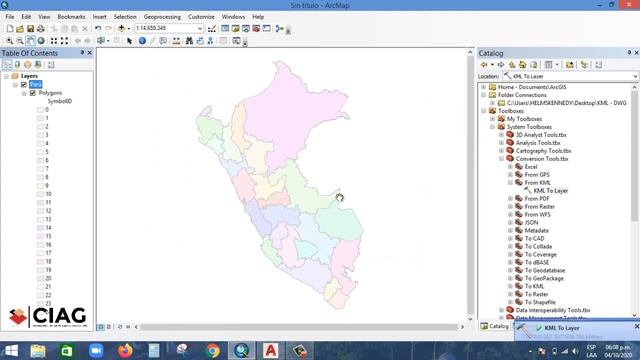Create a new map document
Image resolution: width=640 pixels, height=360 pixels.
9,29
